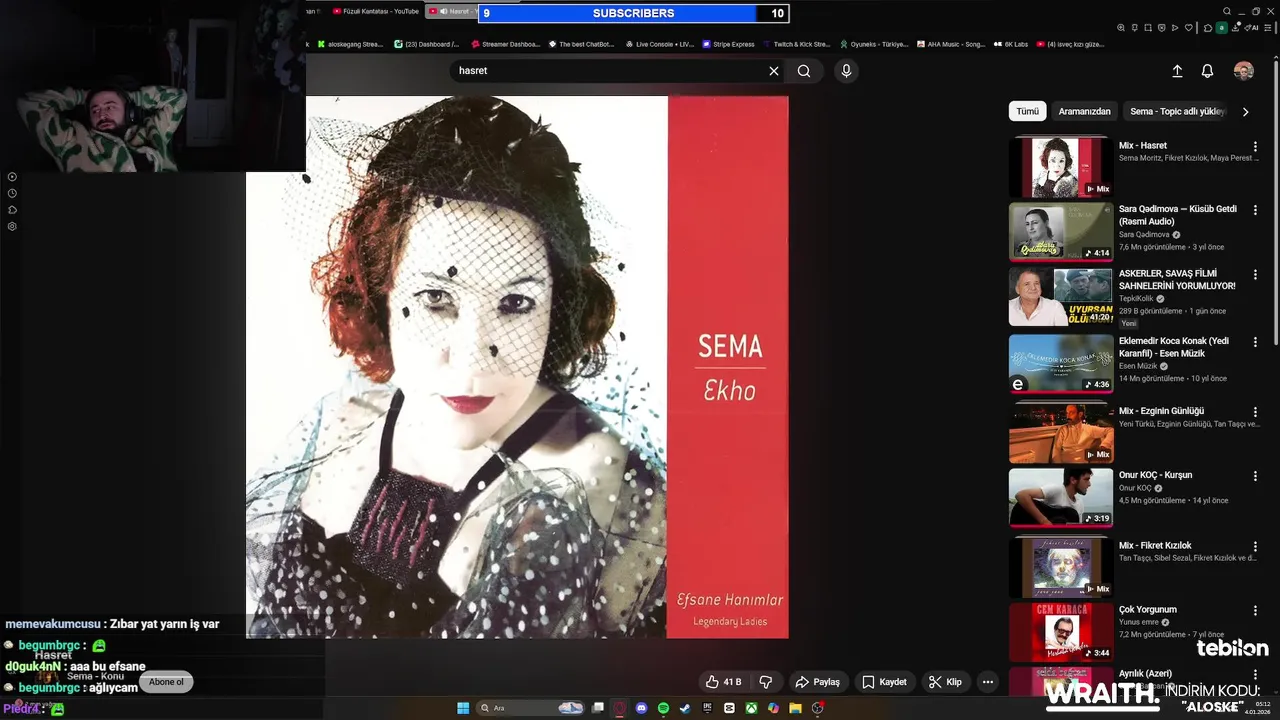Open Spotify from the taskbar
This screenshot has width=1280, height=720.
coord(663,708)
